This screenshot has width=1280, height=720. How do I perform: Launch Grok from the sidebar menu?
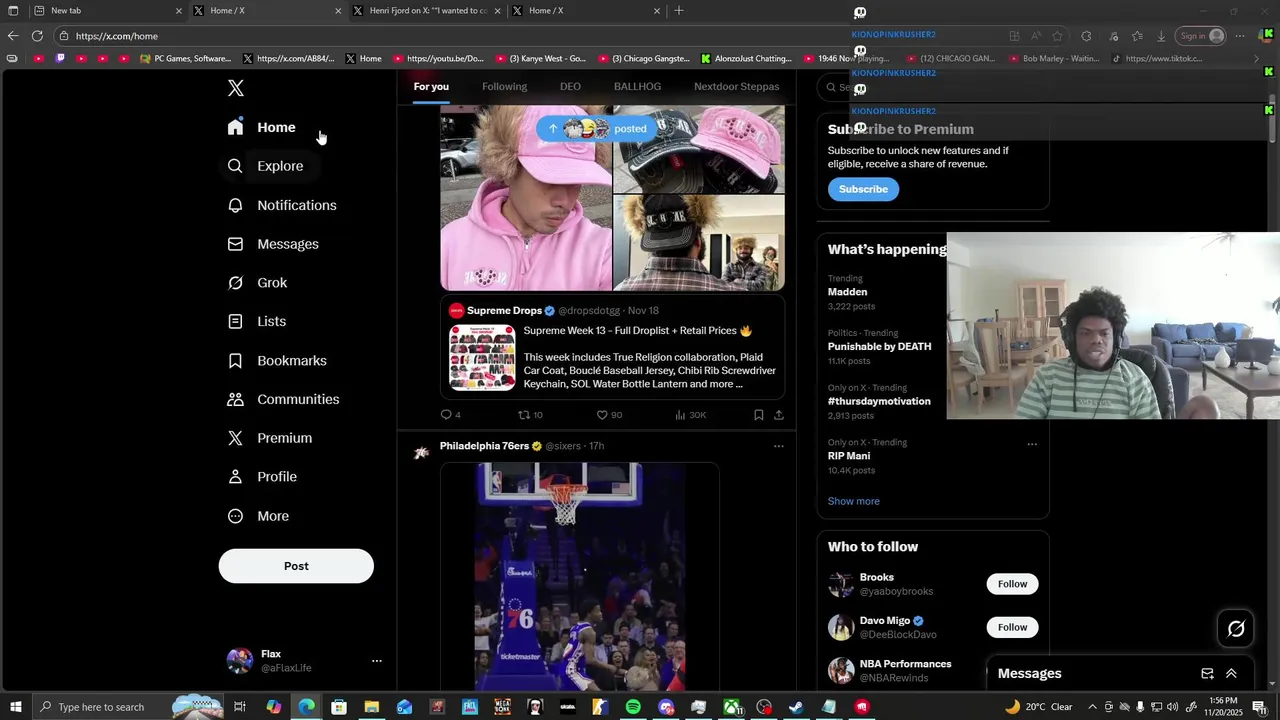[x=257, y=283]
